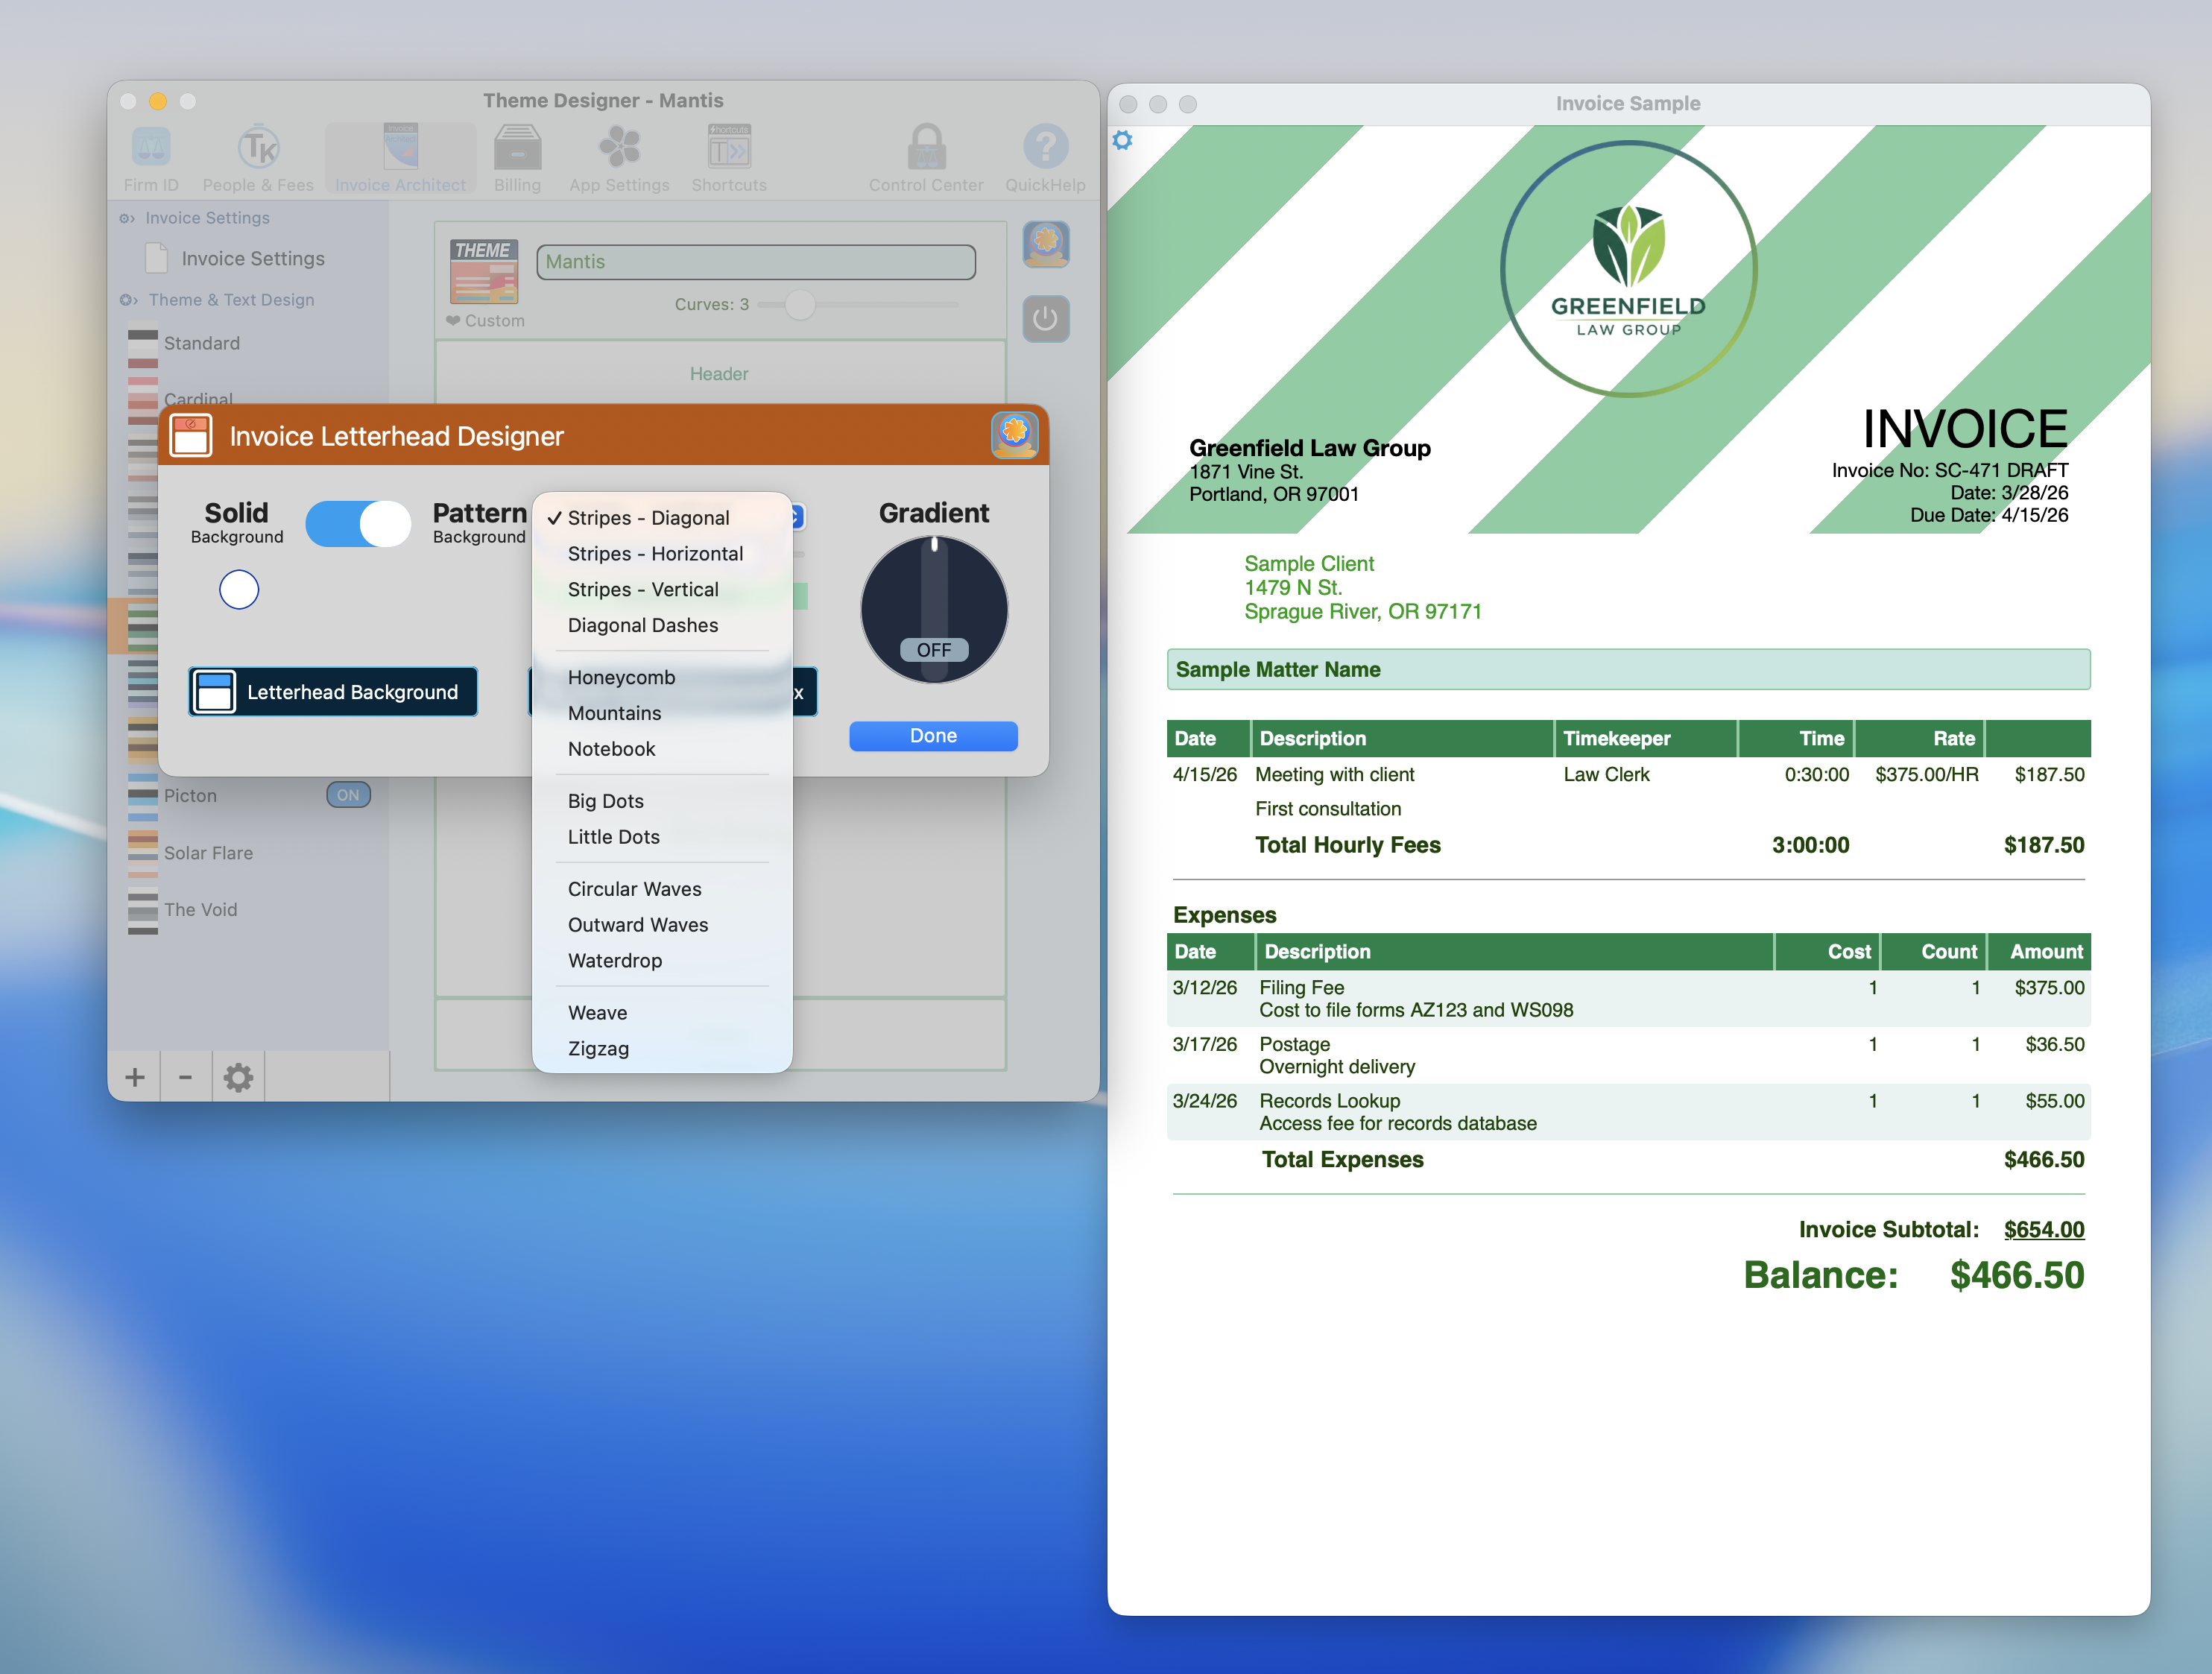Click the white solid background color swatch
Image resolution: width=2212 pixels, height=1674 pixels.
coord(239,590)
